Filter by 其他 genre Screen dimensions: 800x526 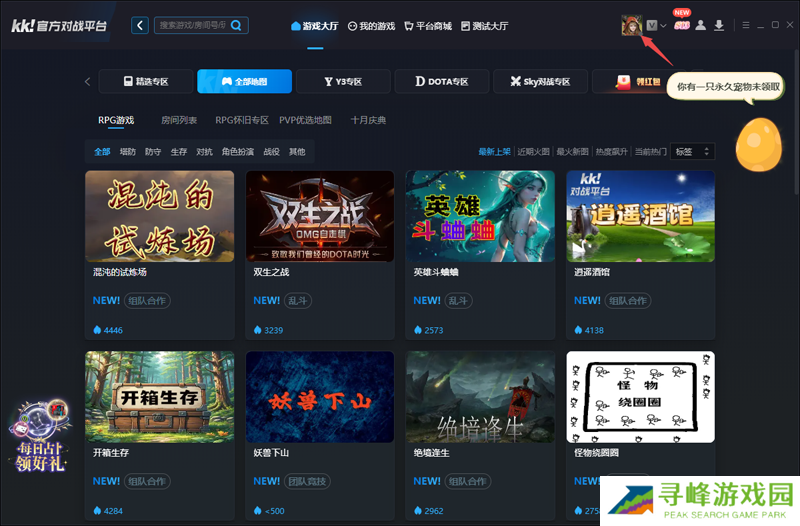[x=297, y=152]
